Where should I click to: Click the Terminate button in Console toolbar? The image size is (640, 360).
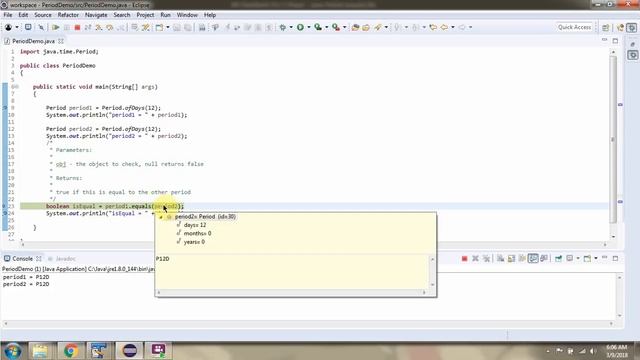464,258
